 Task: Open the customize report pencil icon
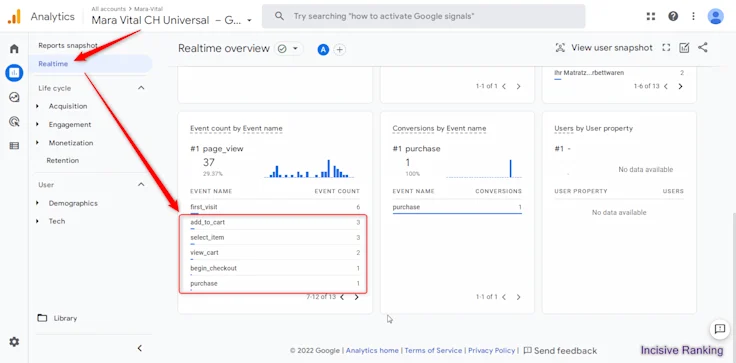click(x=684, y=48)
